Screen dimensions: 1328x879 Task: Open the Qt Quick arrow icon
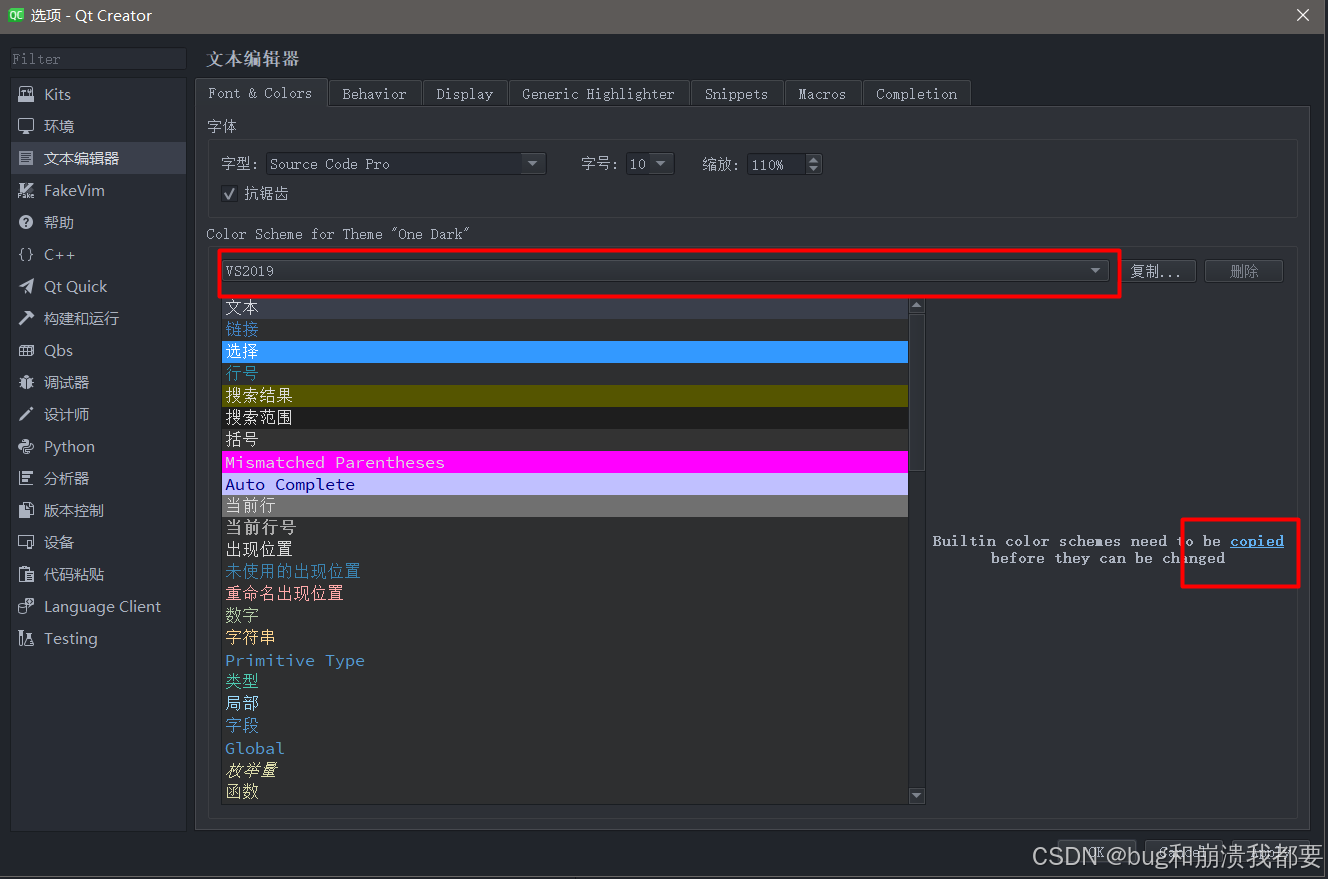pyautogui.click(x=26, y=286)
